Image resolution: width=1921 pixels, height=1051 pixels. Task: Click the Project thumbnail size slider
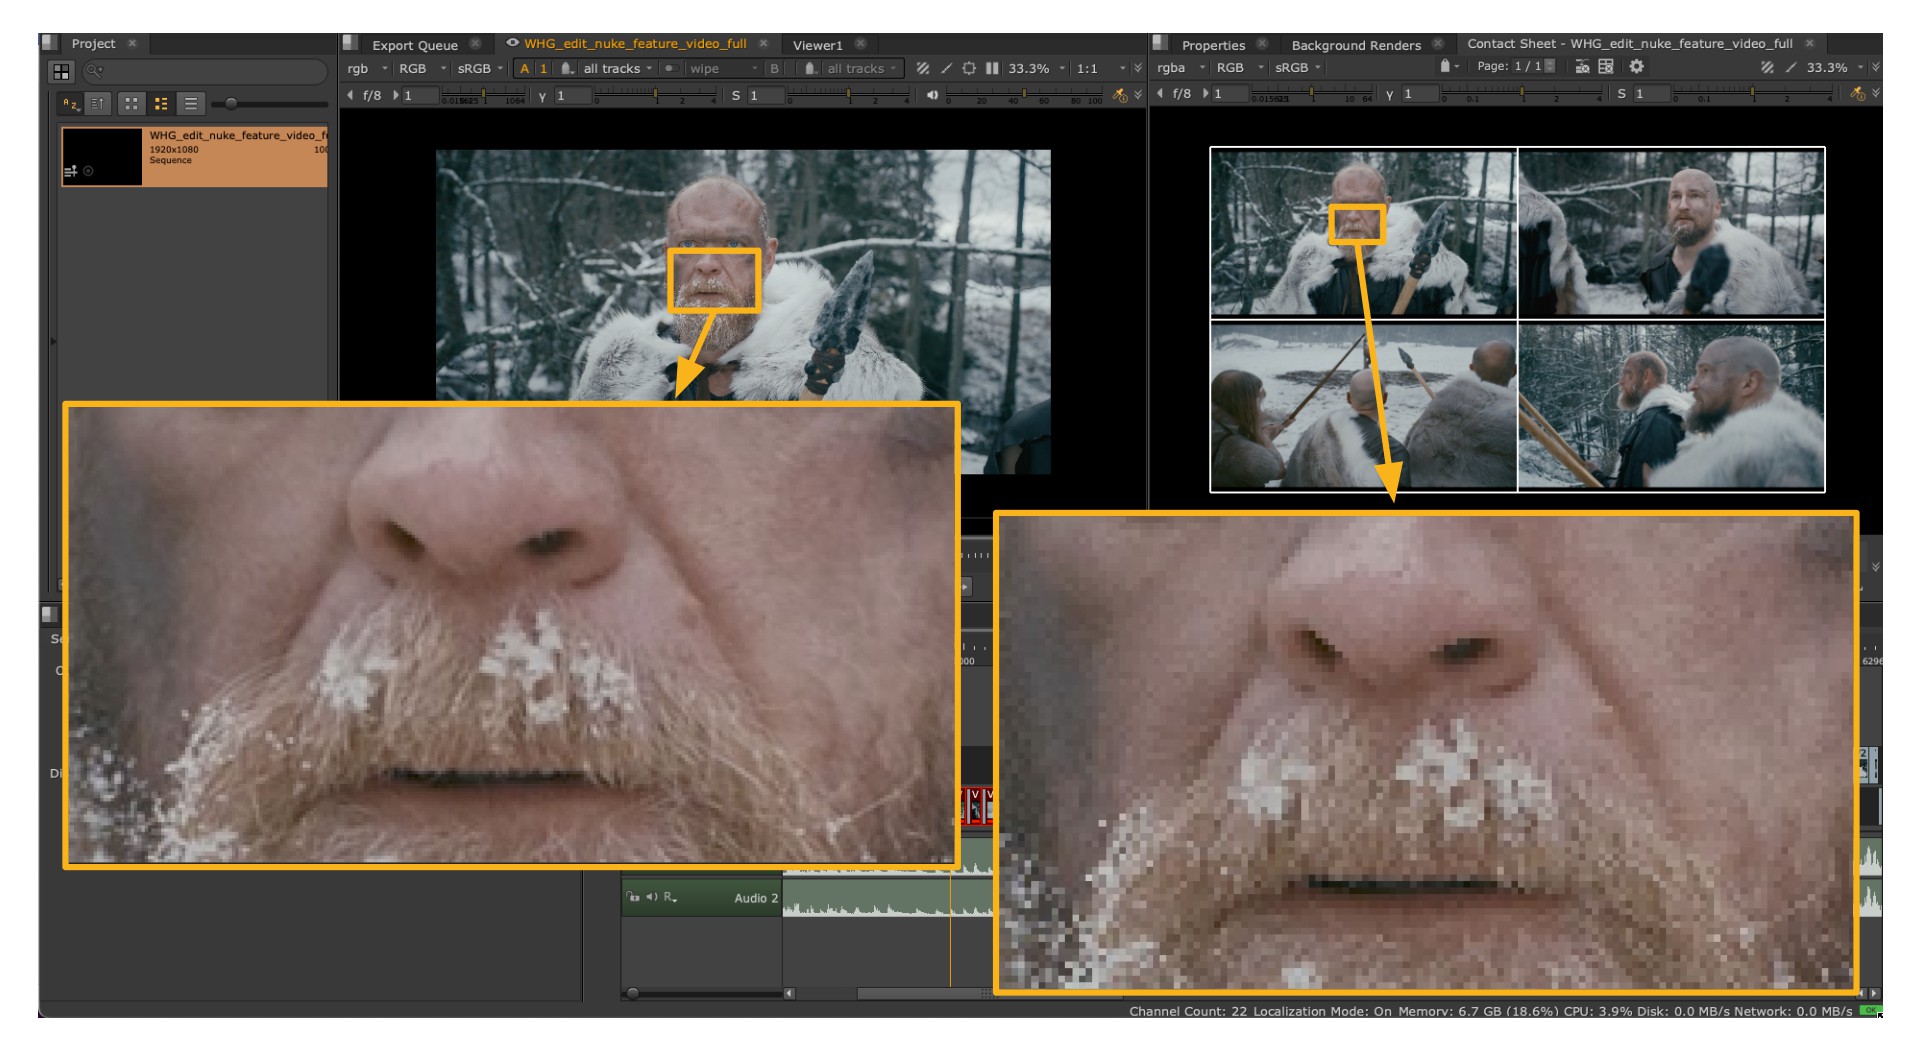tap(231, 103)
